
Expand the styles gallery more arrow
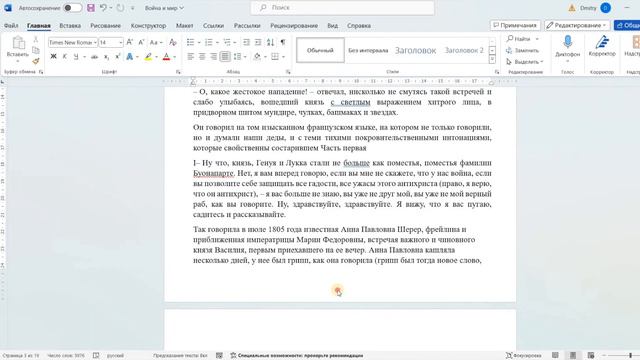[x=493, y=60]
